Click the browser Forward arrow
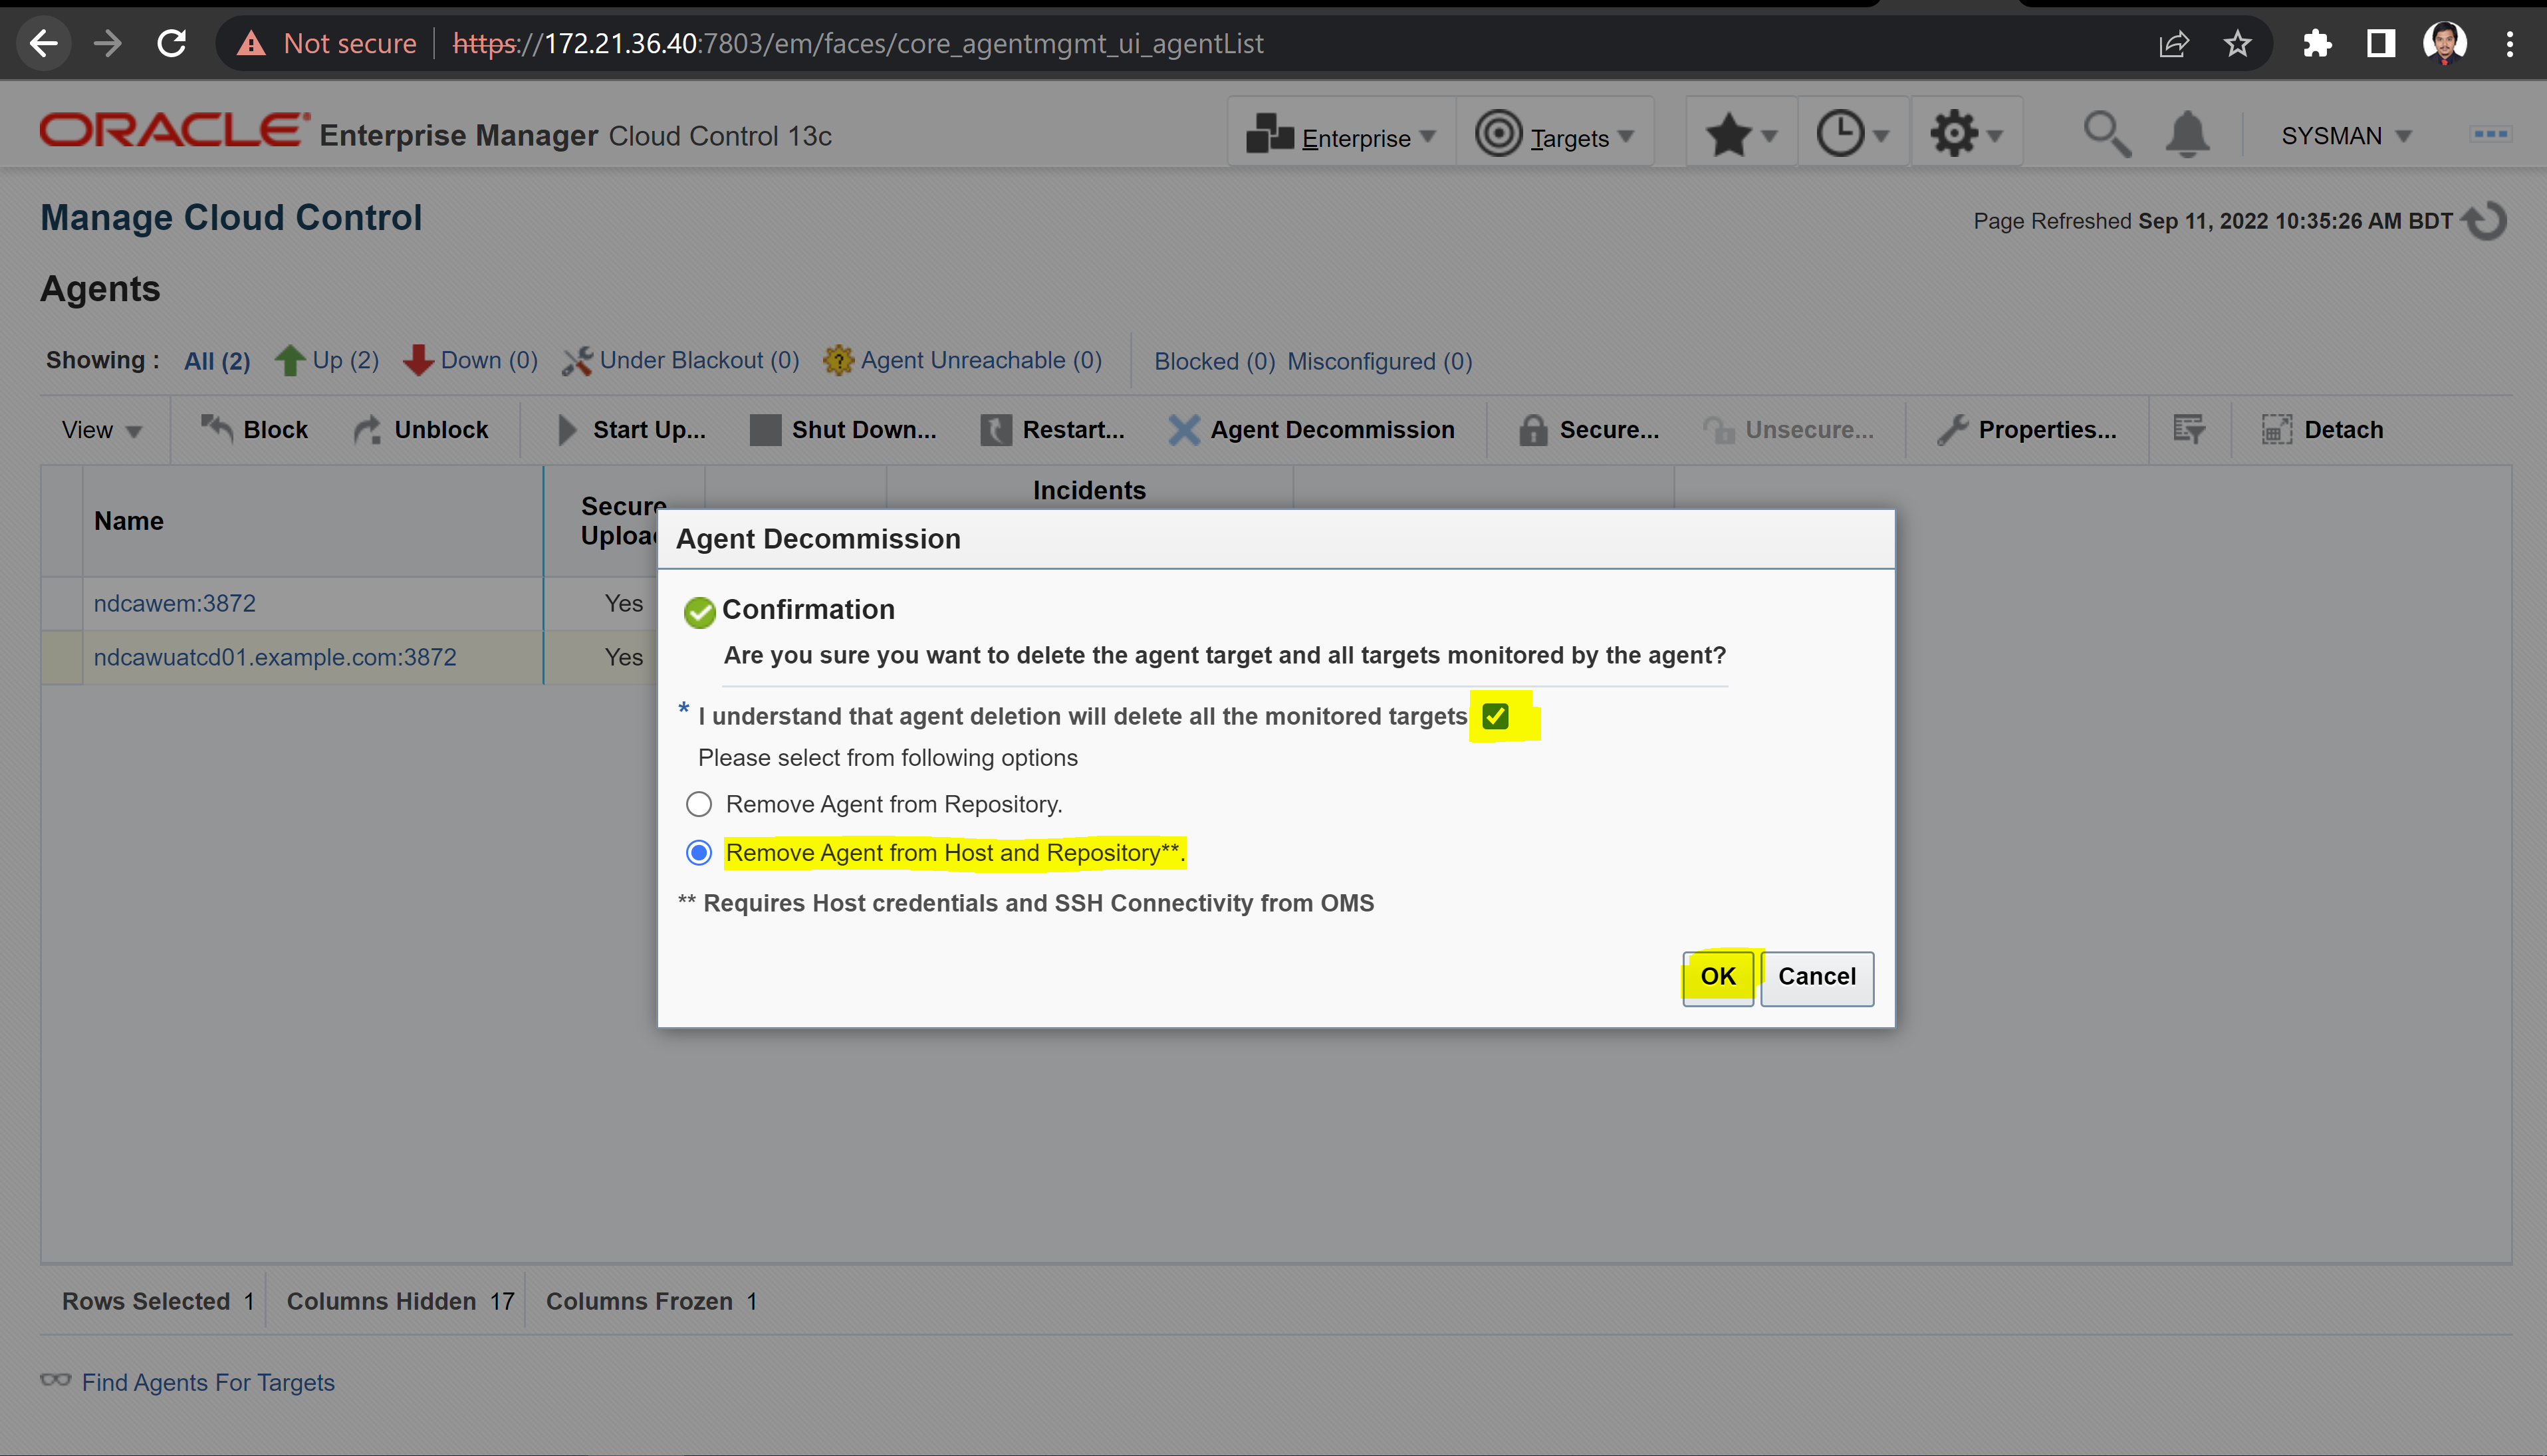This screenshot has height=1456, width=2547. click(x=108, y=43)
